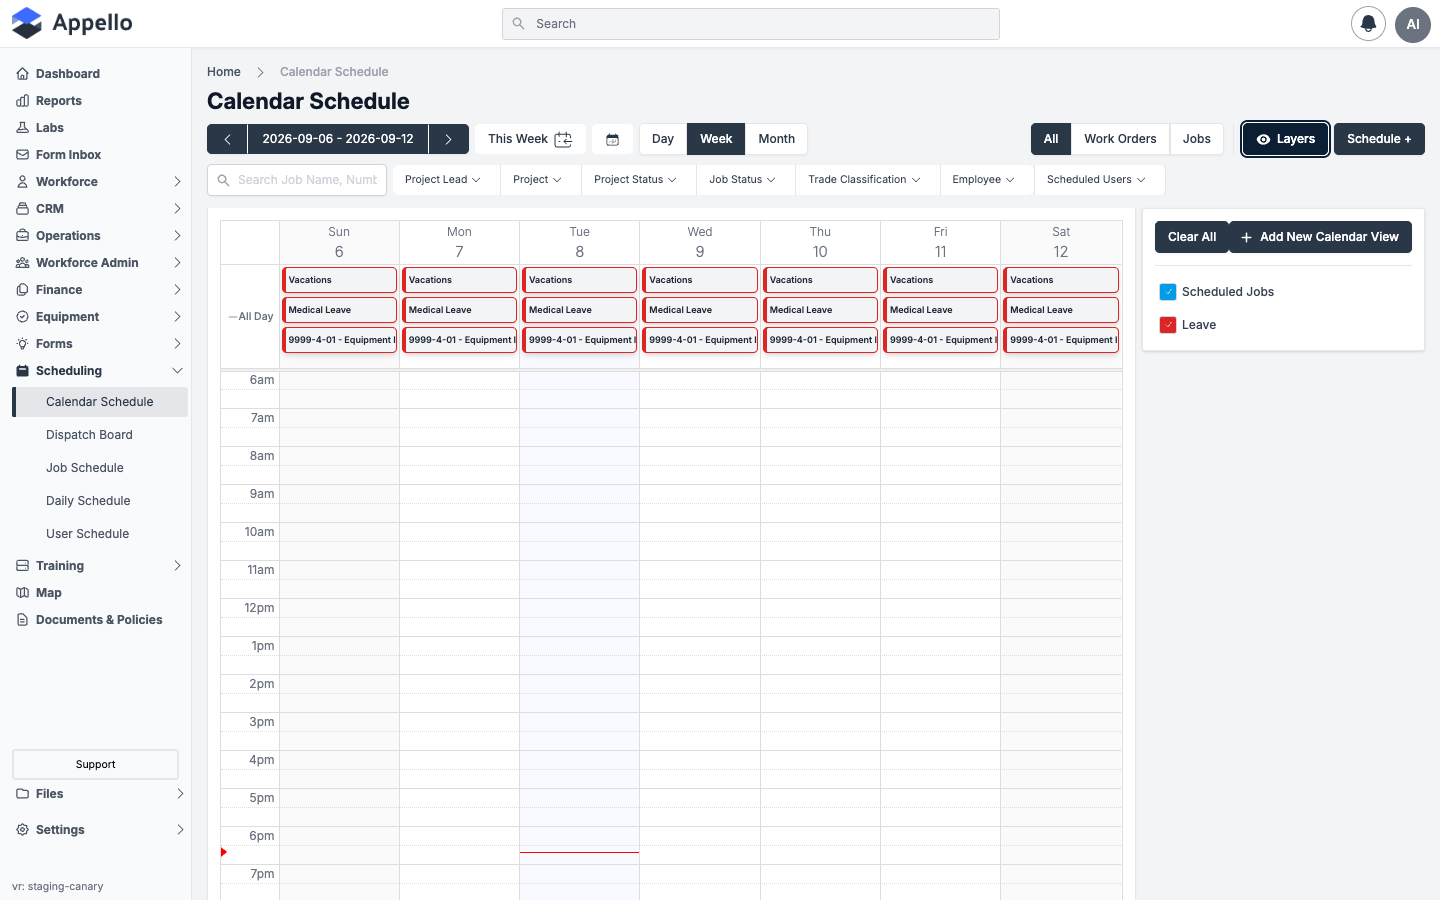Image resolution: width=1440 pixels, height=918 pixels.
Task: Click the Workforce person icon
Action: 22,182
